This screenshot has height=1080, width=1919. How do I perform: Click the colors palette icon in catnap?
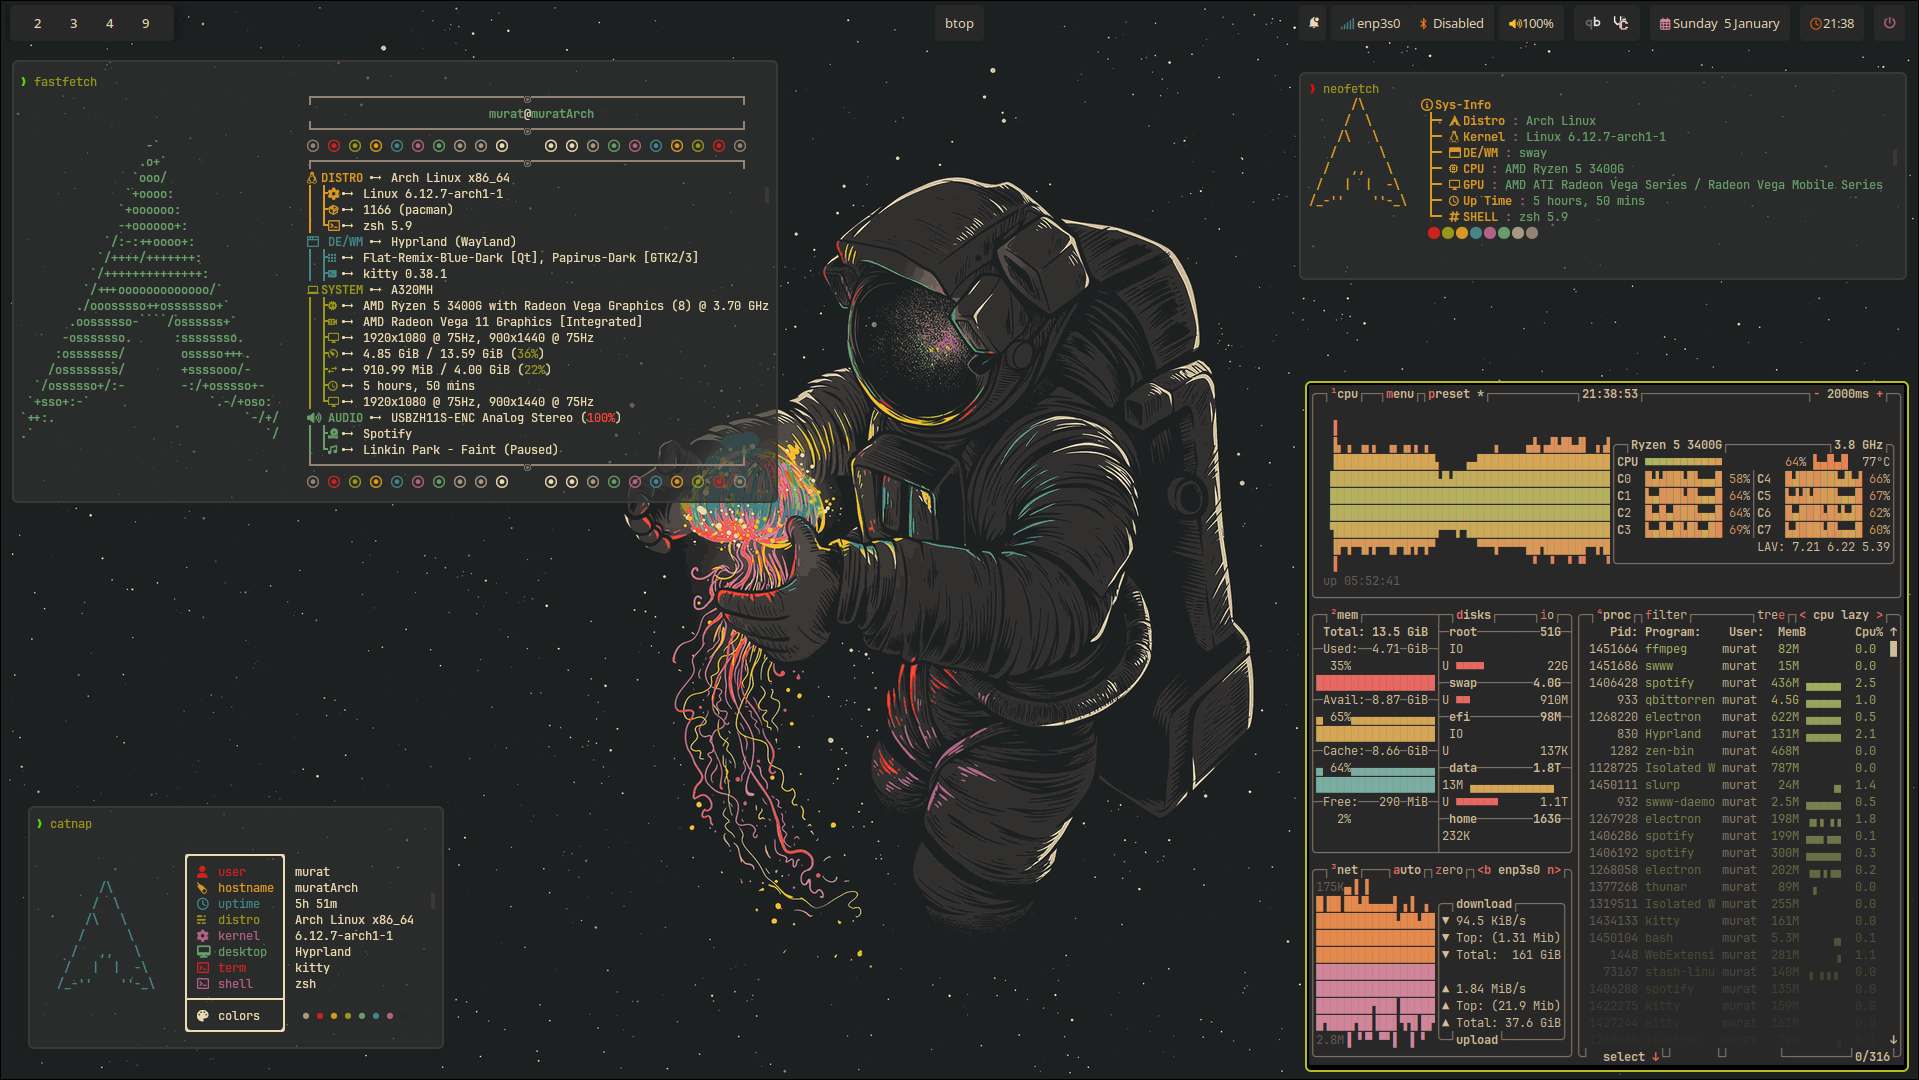click(x=202, y=1016)
